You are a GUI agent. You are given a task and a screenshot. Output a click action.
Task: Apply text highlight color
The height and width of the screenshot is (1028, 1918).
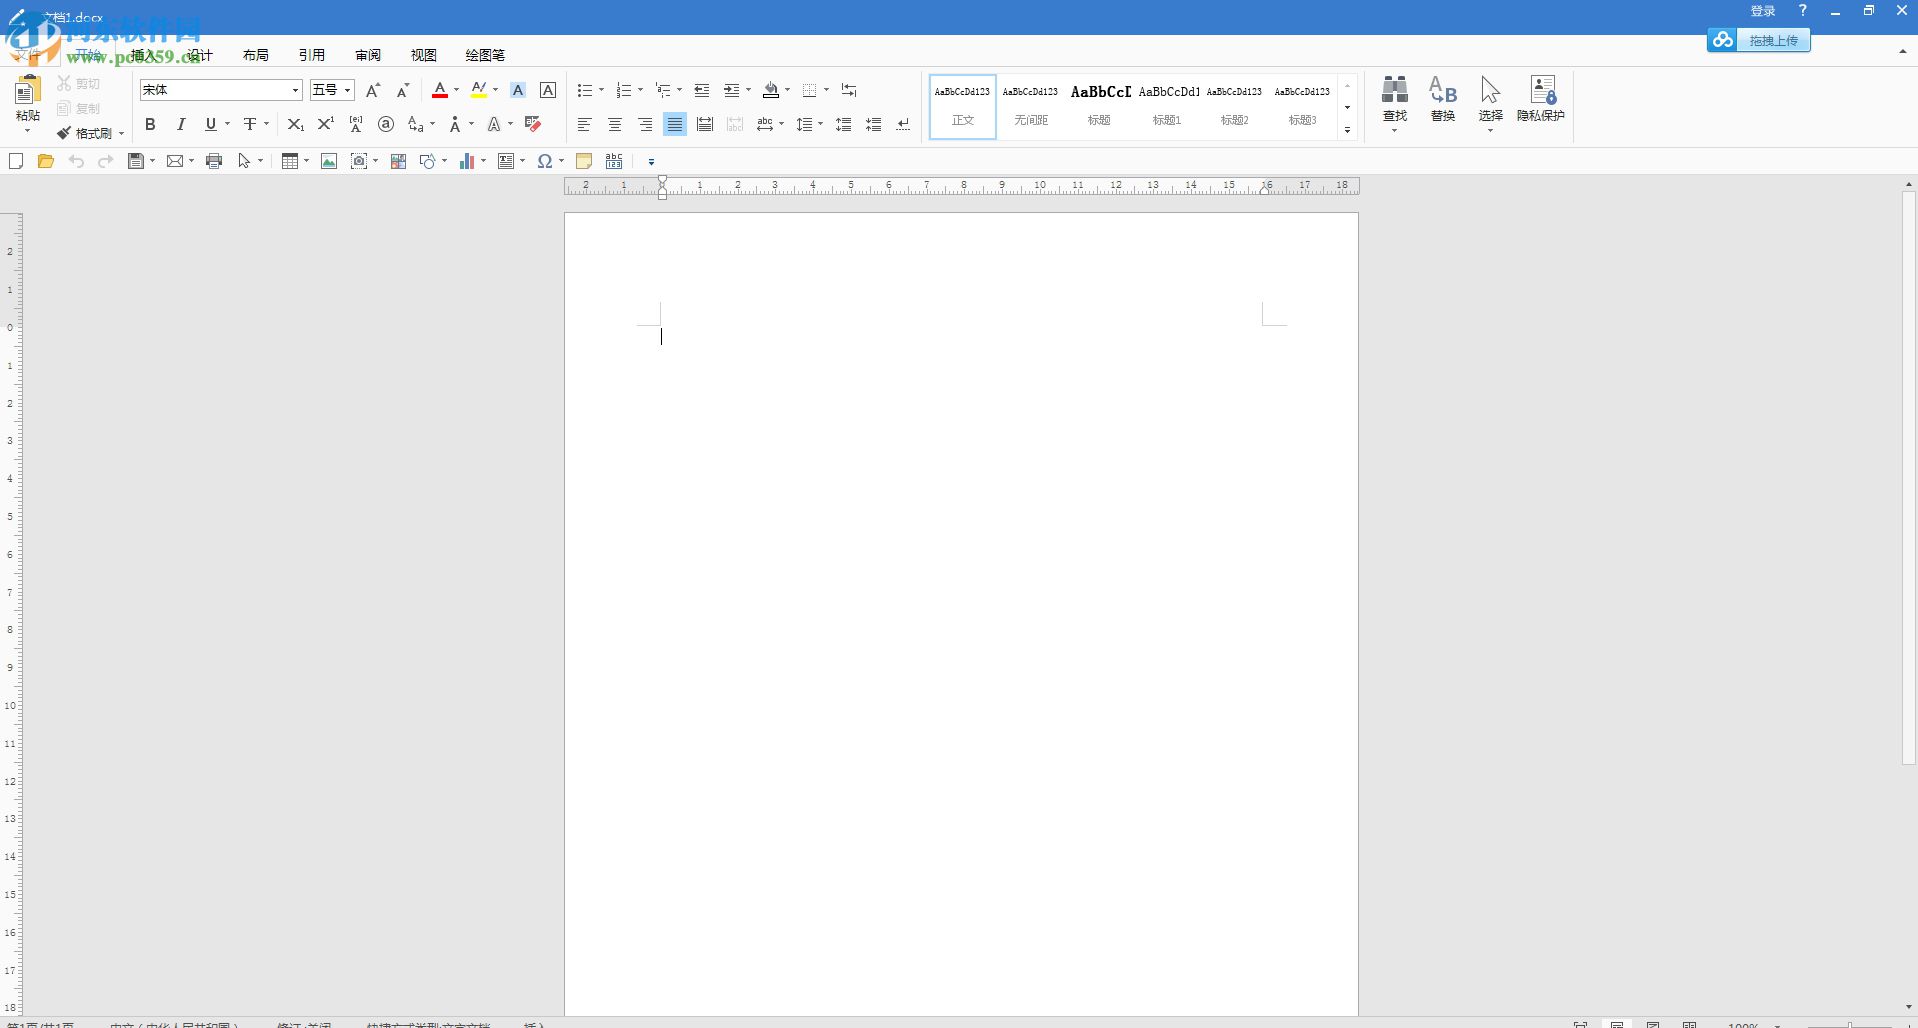(x=478, y=90)
